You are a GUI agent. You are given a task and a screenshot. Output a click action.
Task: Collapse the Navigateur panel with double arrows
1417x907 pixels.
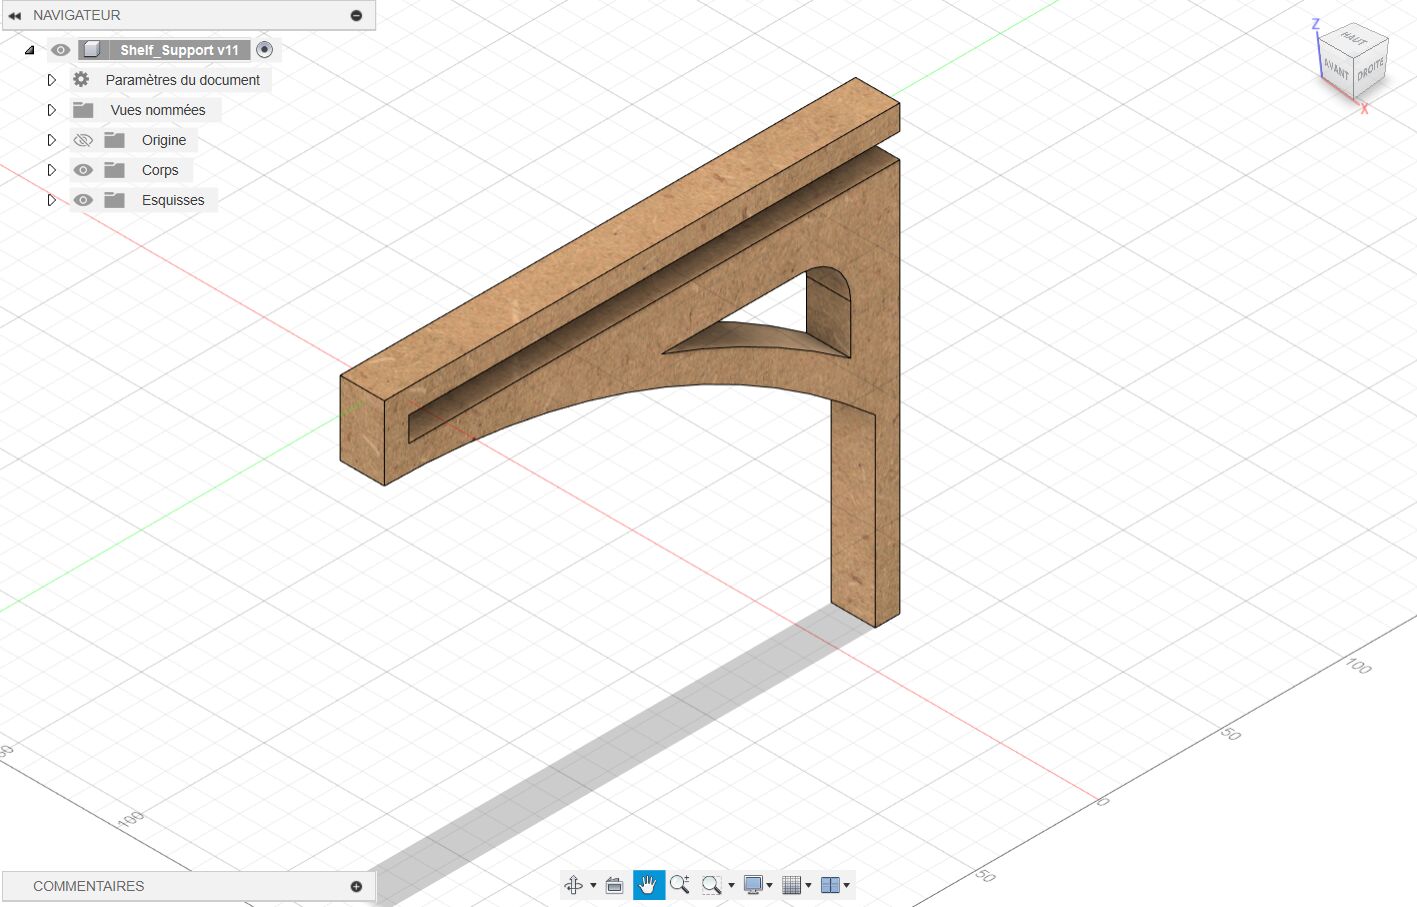15,15
